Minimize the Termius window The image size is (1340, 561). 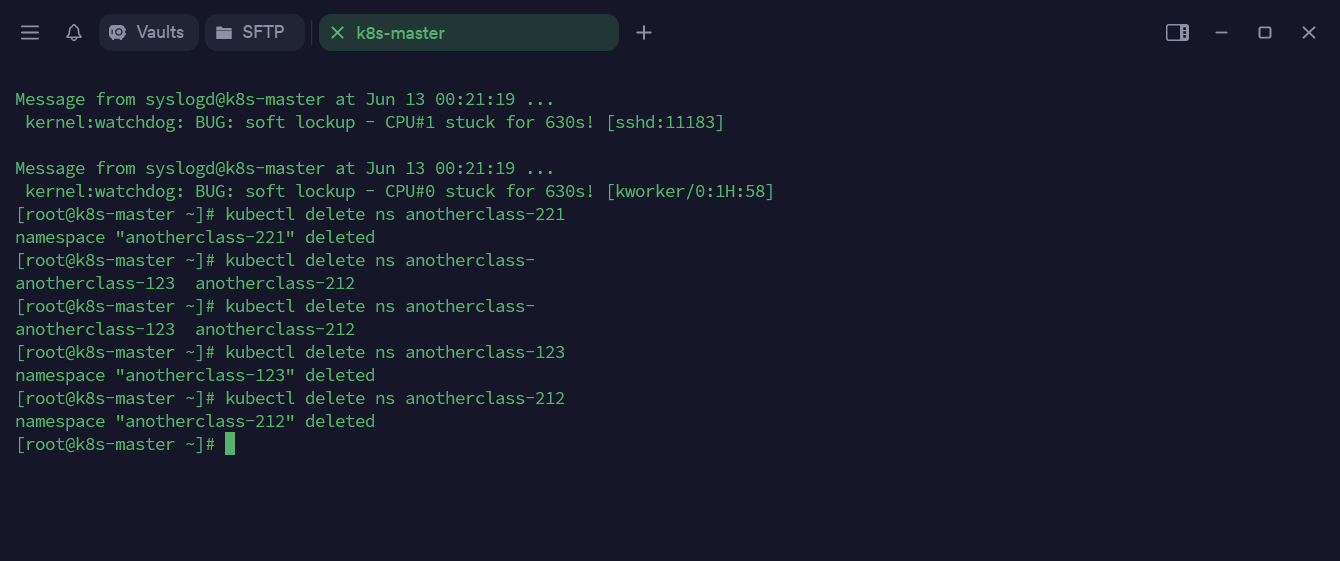click(x=1221, y=33)
